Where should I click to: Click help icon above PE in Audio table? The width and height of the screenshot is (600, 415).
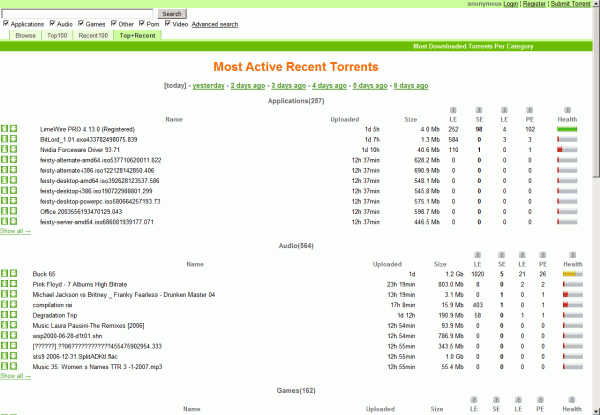[x=543, y=255]
